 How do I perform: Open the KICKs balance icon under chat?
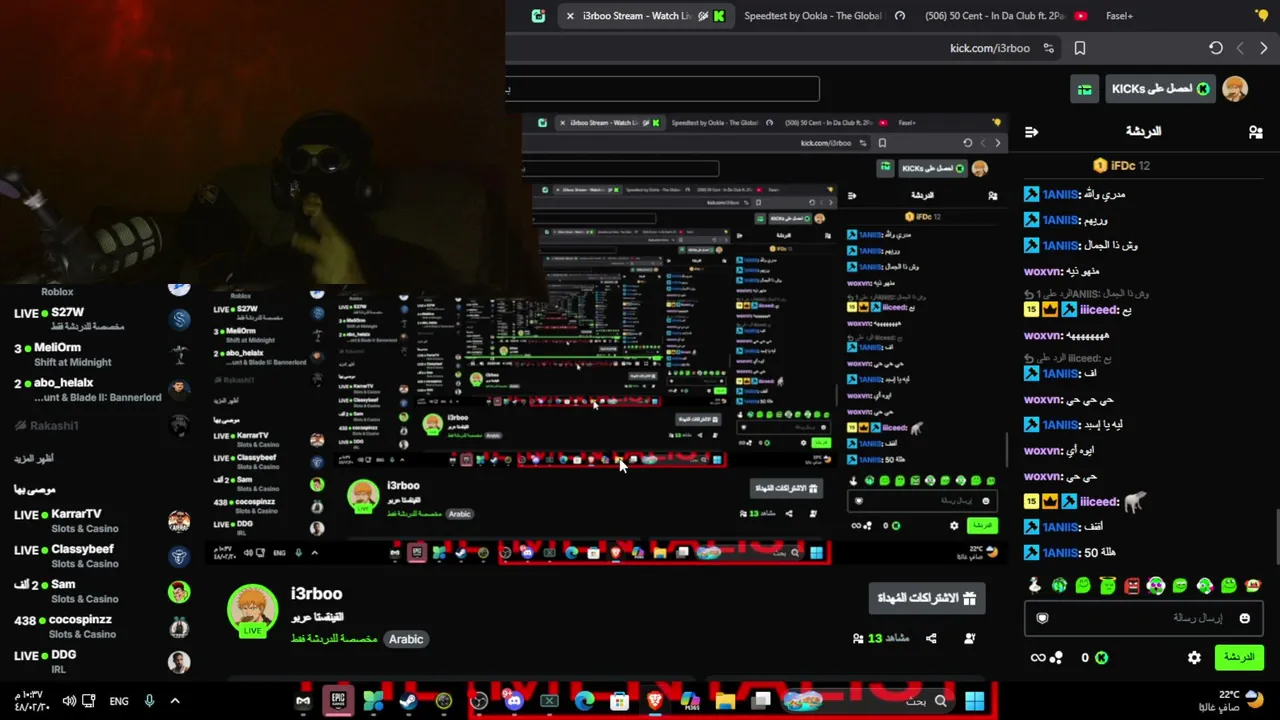click(x=1101, y=658)
